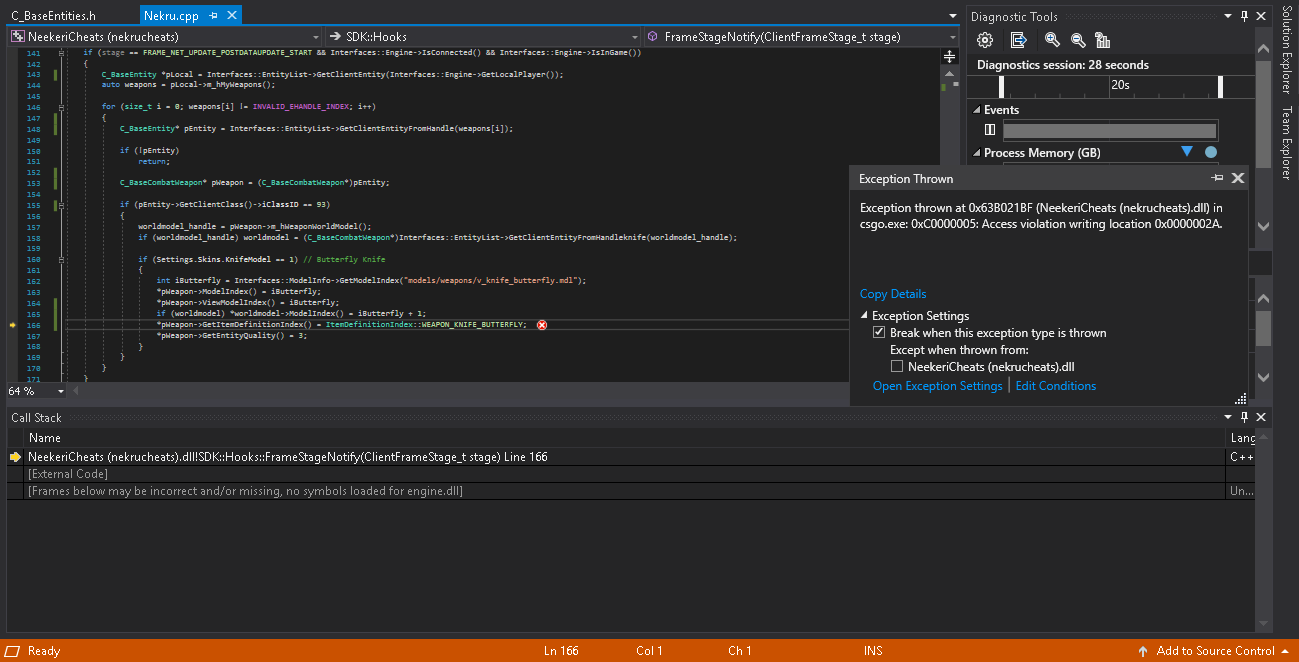
Task: Collapse the Exception Settings section
Action: [x=865, y=316]
